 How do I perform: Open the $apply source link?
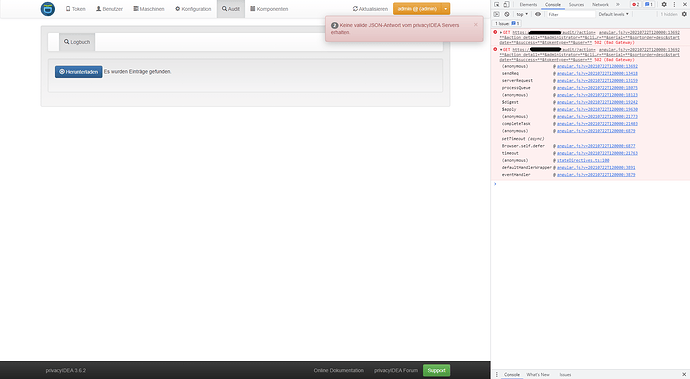(x=597, y=109)
